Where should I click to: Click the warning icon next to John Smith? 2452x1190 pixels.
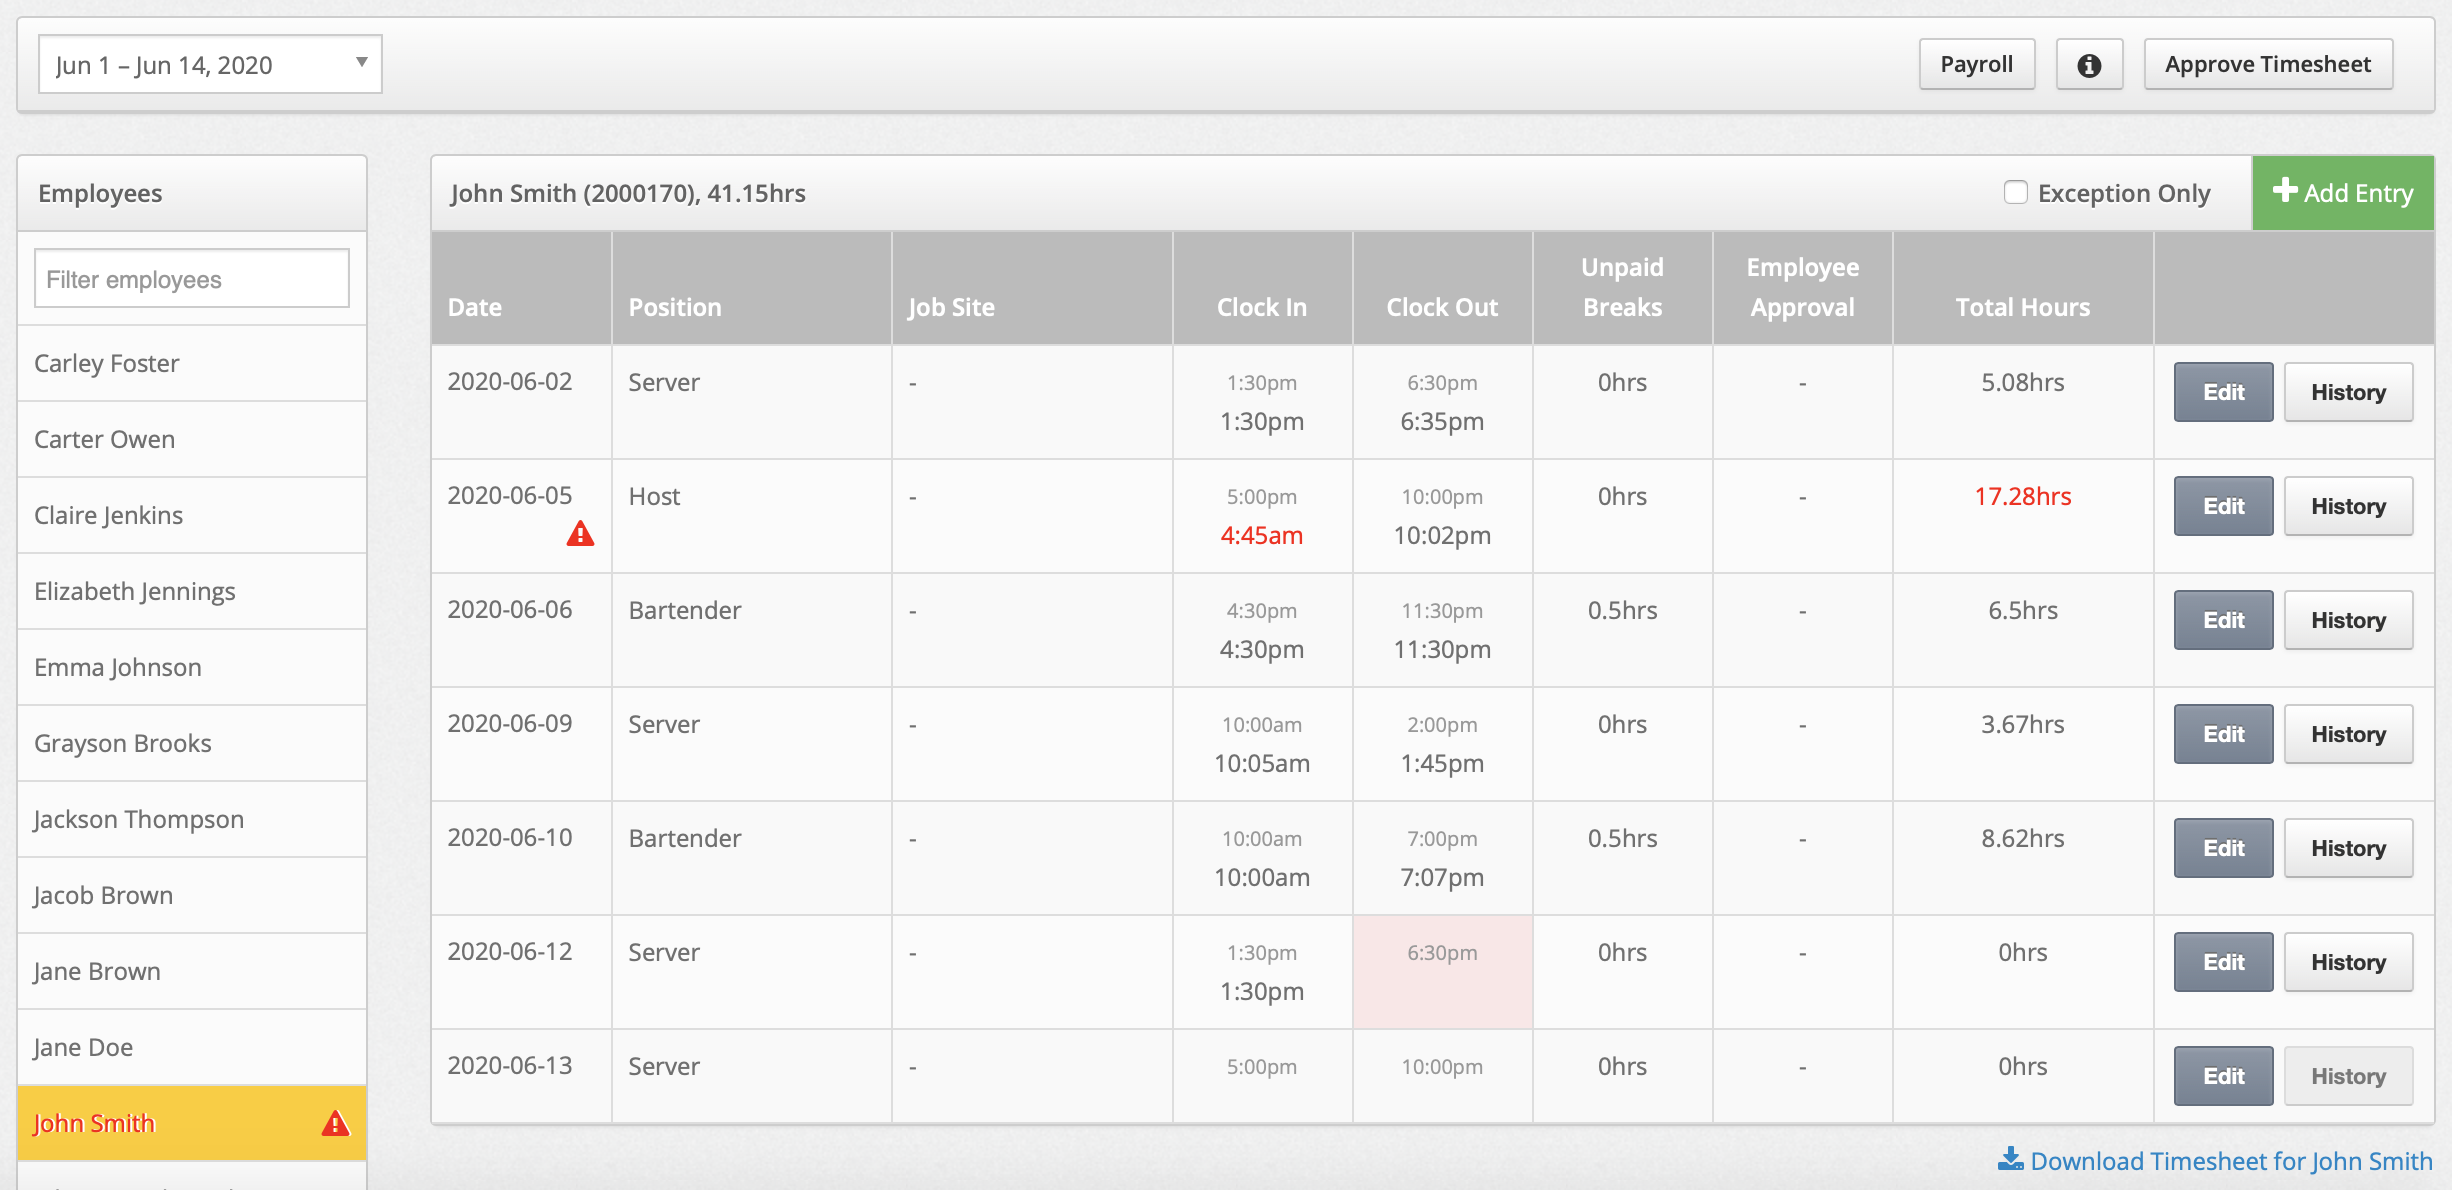pos(336,1123)
